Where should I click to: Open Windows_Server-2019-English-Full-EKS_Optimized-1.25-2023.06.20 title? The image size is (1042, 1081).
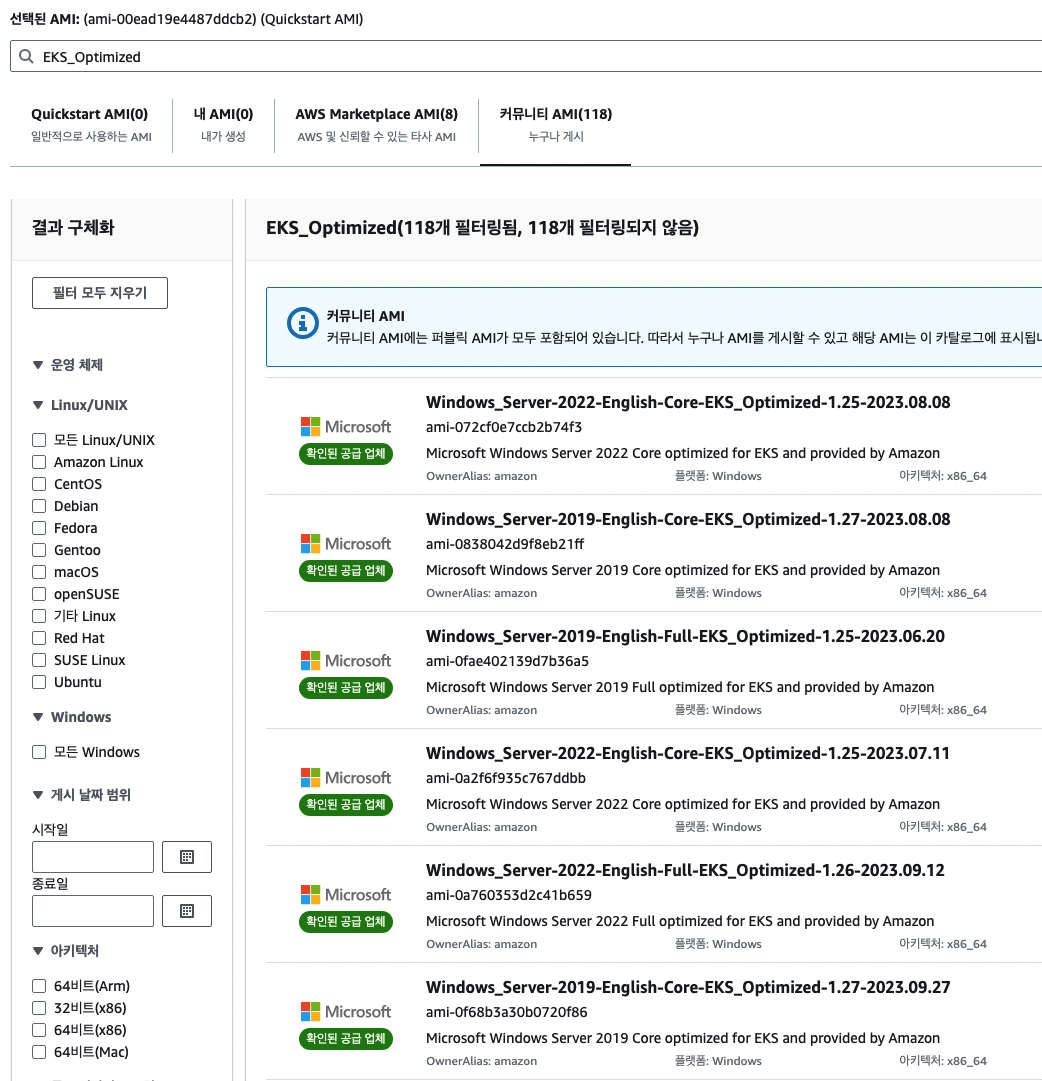pos(685,636)
